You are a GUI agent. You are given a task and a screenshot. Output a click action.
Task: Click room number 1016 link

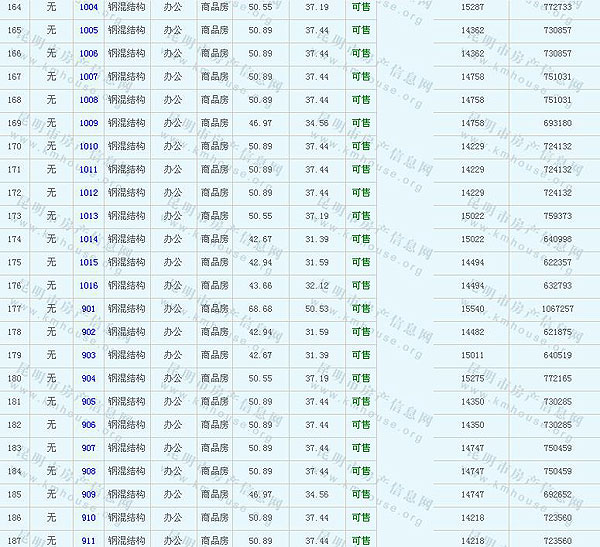coord(89,286)
